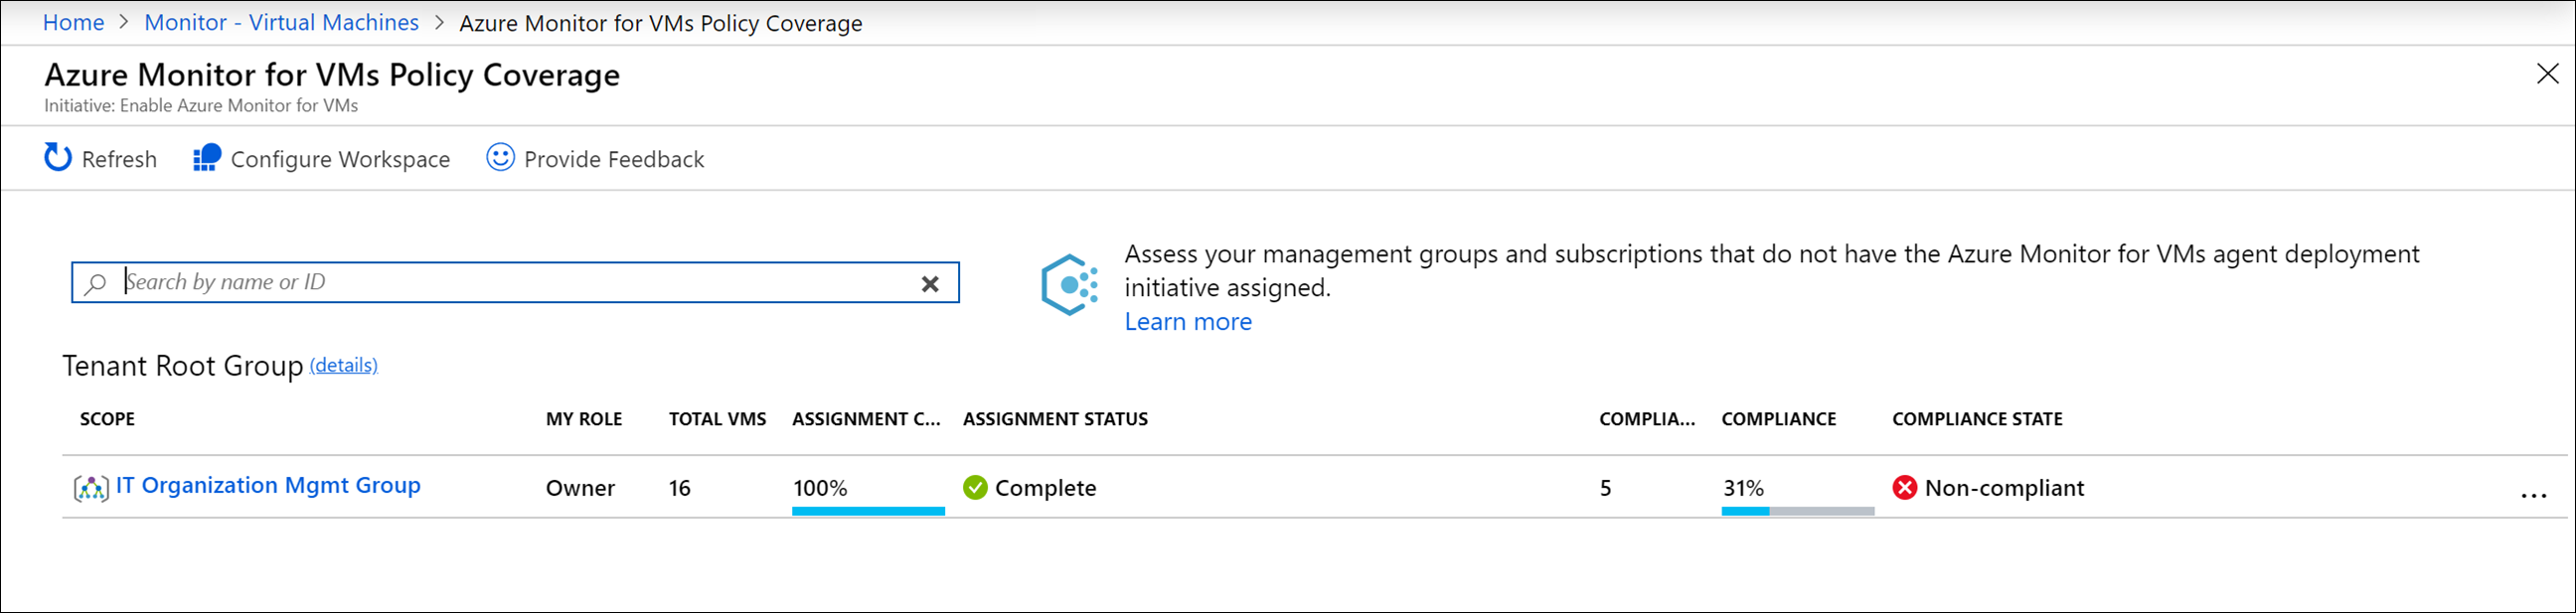
Task: Close the Policy Coverage blade
Action: pos(2547,73)
